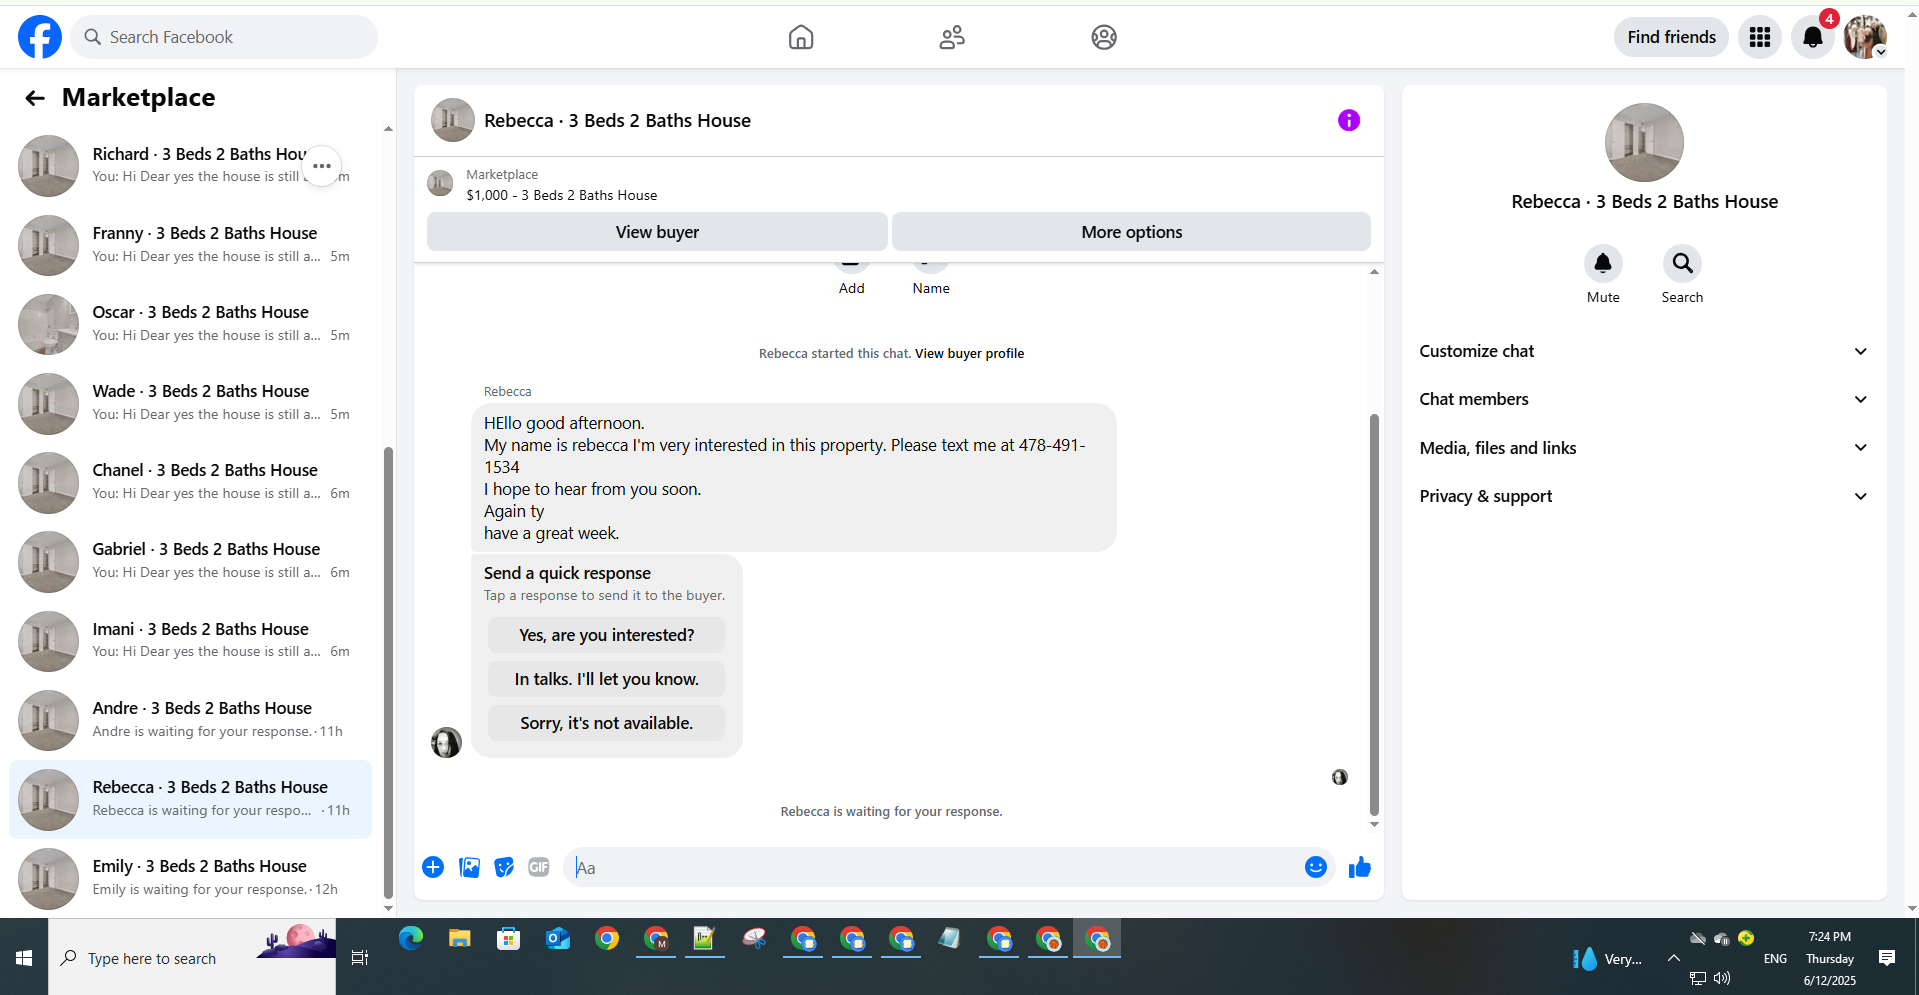Click Rebecca's large listing photo in details
This screenshot has height=995, width=1919.
point(1644,143)
